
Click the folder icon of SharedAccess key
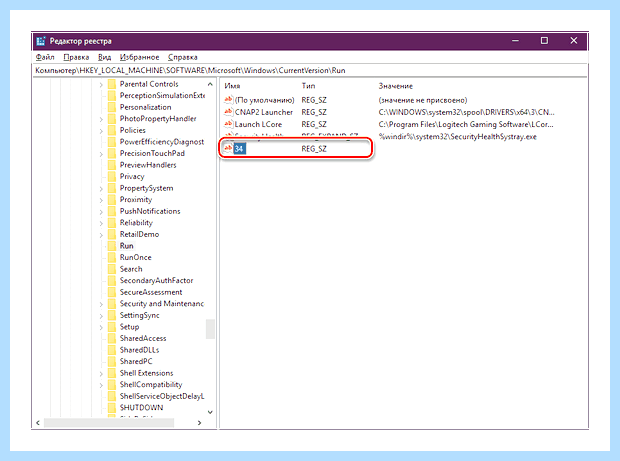click(x=112, y=338)
